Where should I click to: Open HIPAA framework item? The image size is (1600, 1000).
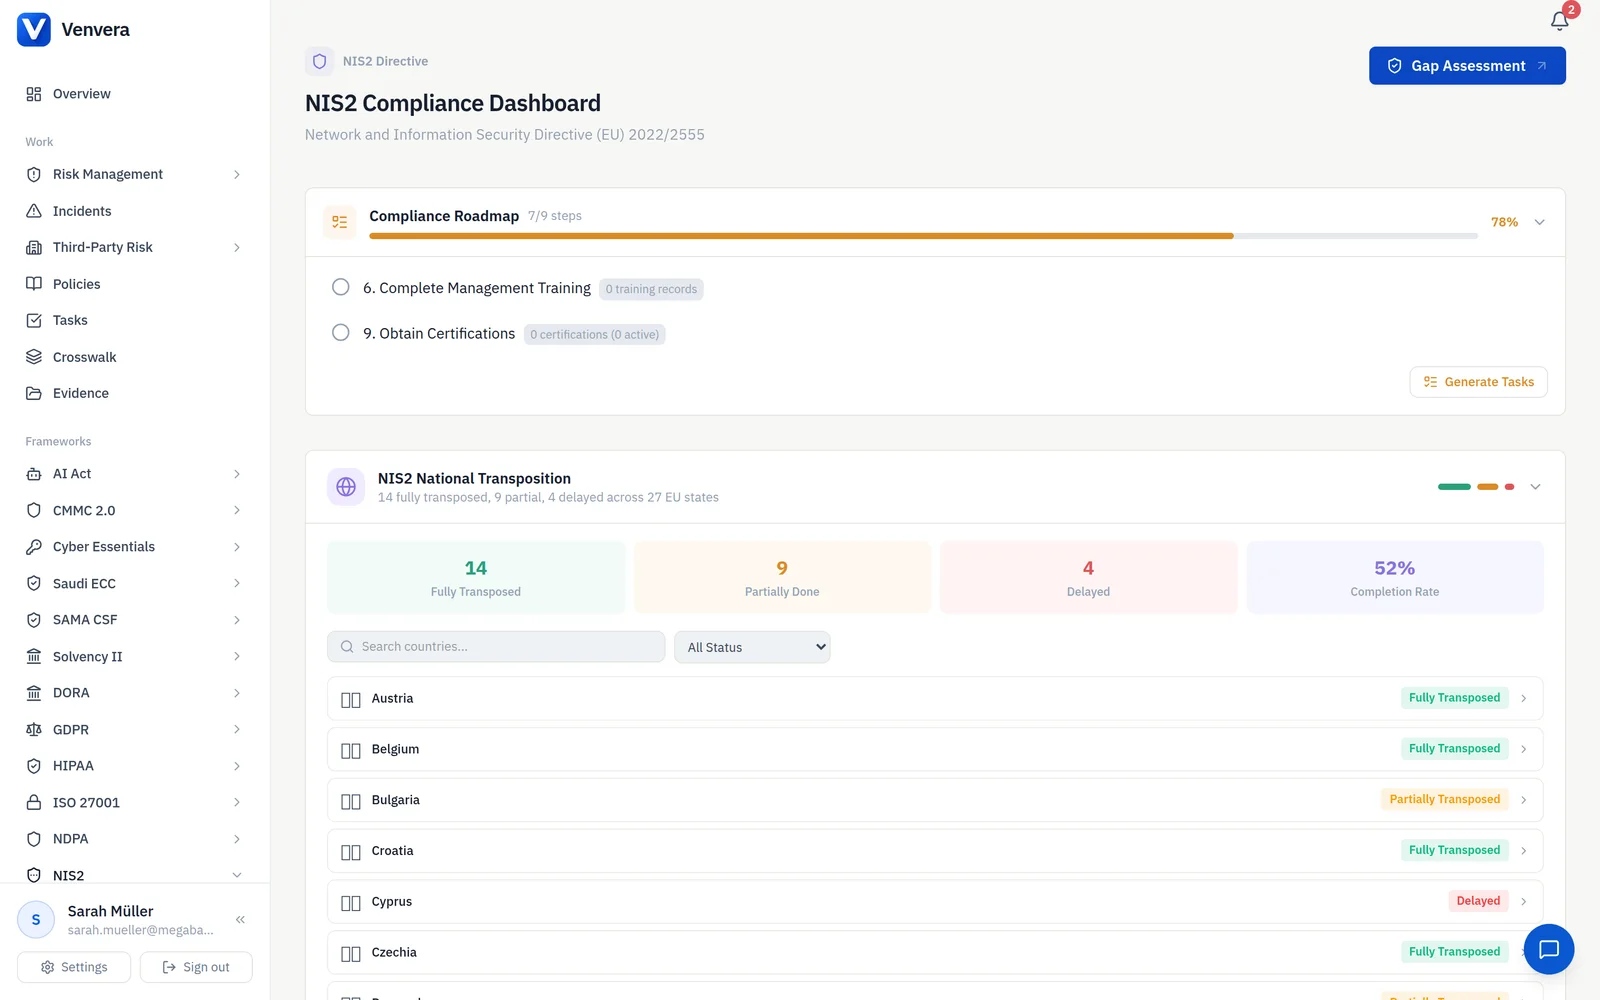(x=134, y=766)
